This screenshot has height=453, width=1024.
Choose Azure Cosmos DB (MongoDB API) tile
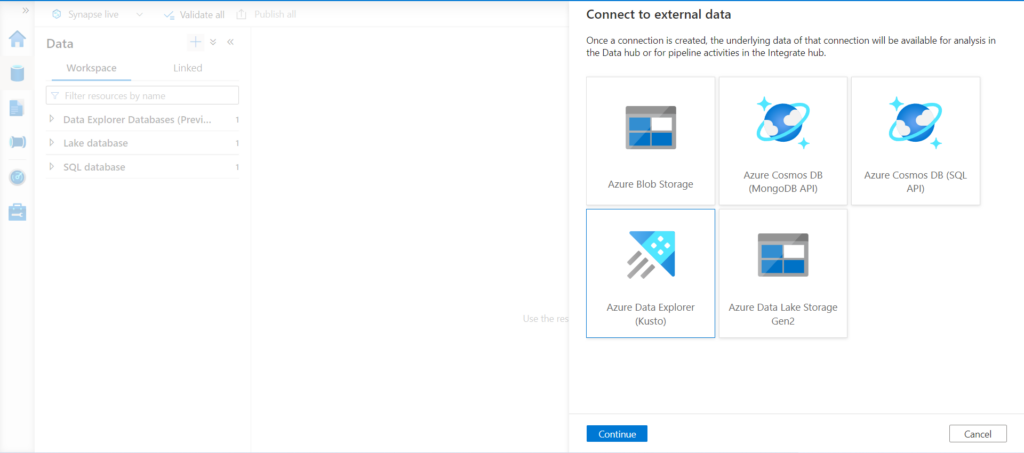coord(782,141)
